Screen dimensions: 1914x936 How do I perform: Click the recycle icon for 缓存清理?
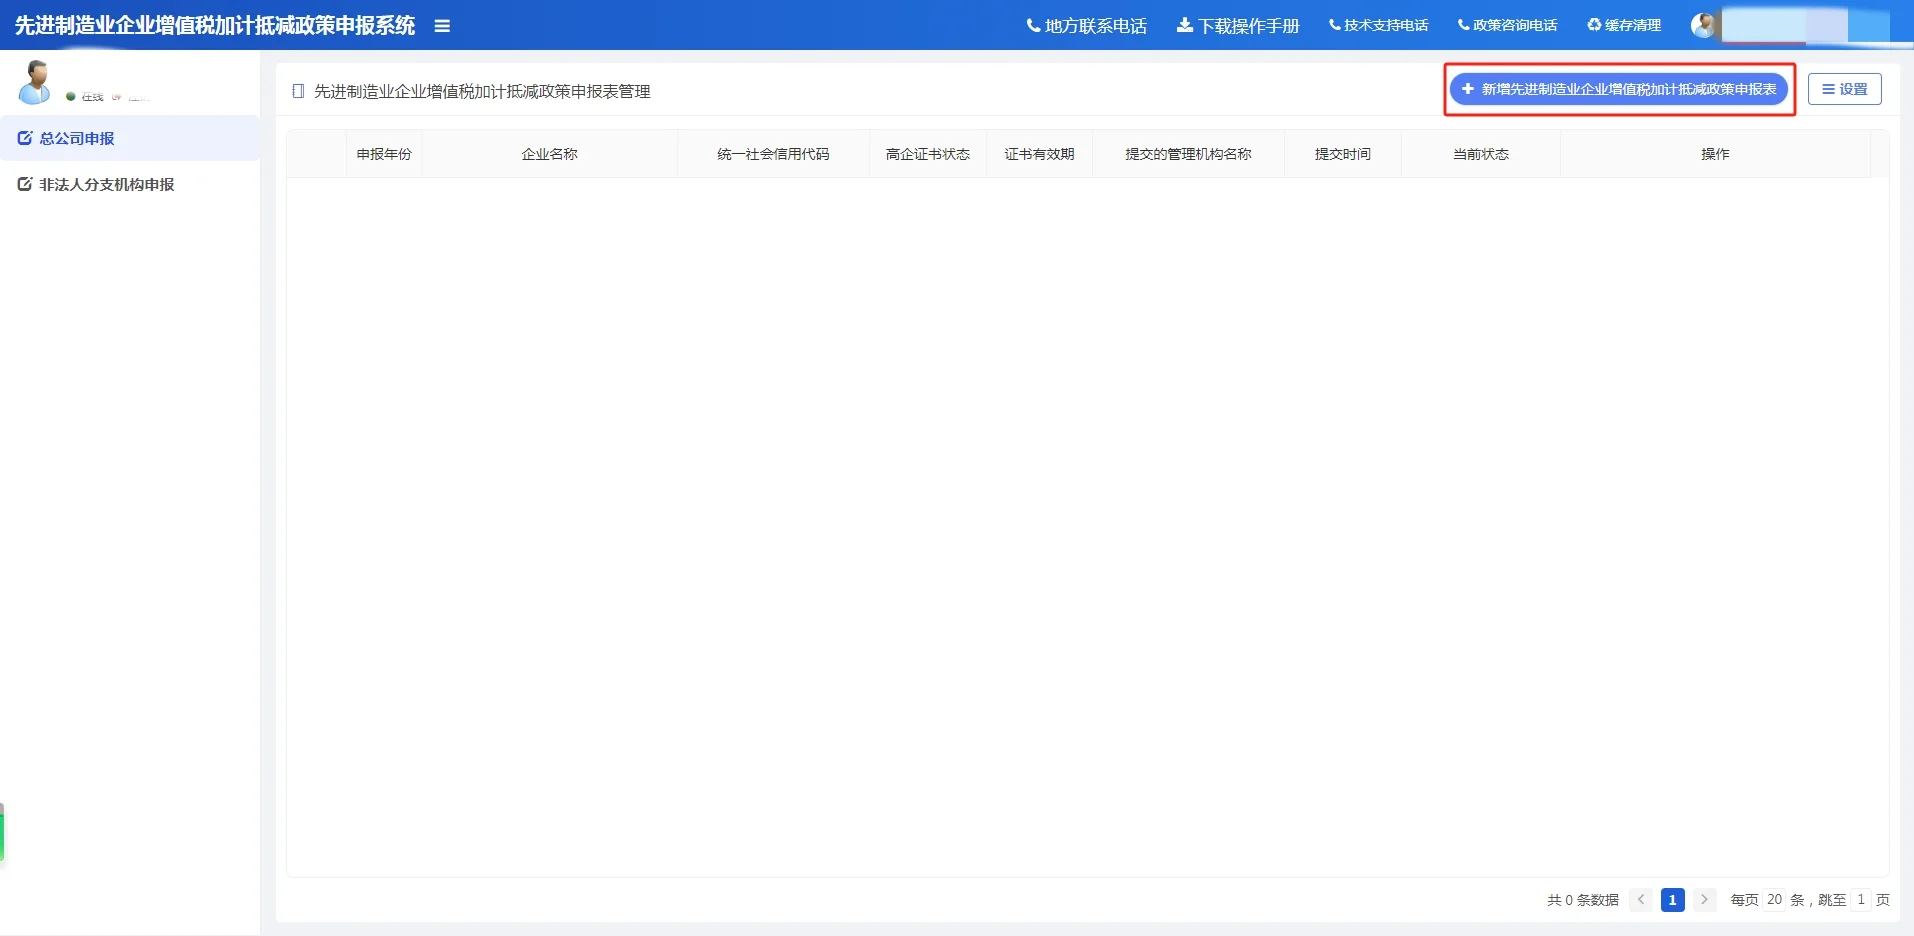coord(1594,26)
